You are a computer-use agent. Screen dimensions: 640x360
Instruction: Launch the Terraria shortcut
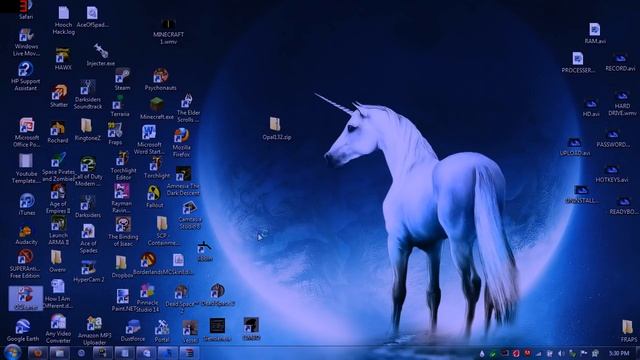tap(120, 106)
